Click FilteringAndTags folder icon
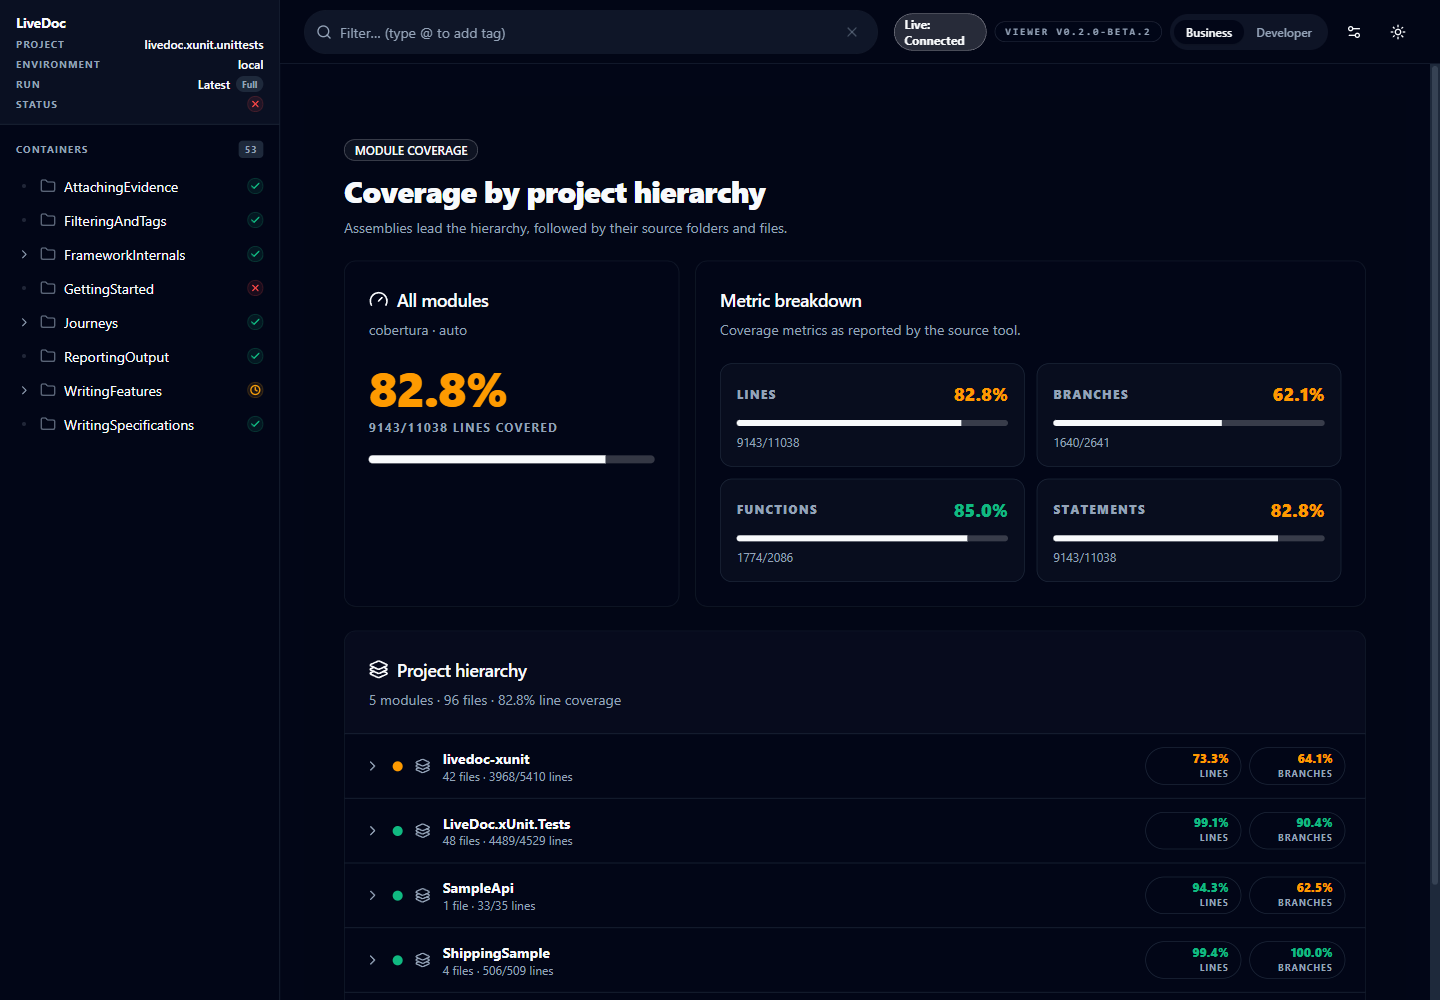Viewport: 1440px width, 1000px height. coord(48,220)
